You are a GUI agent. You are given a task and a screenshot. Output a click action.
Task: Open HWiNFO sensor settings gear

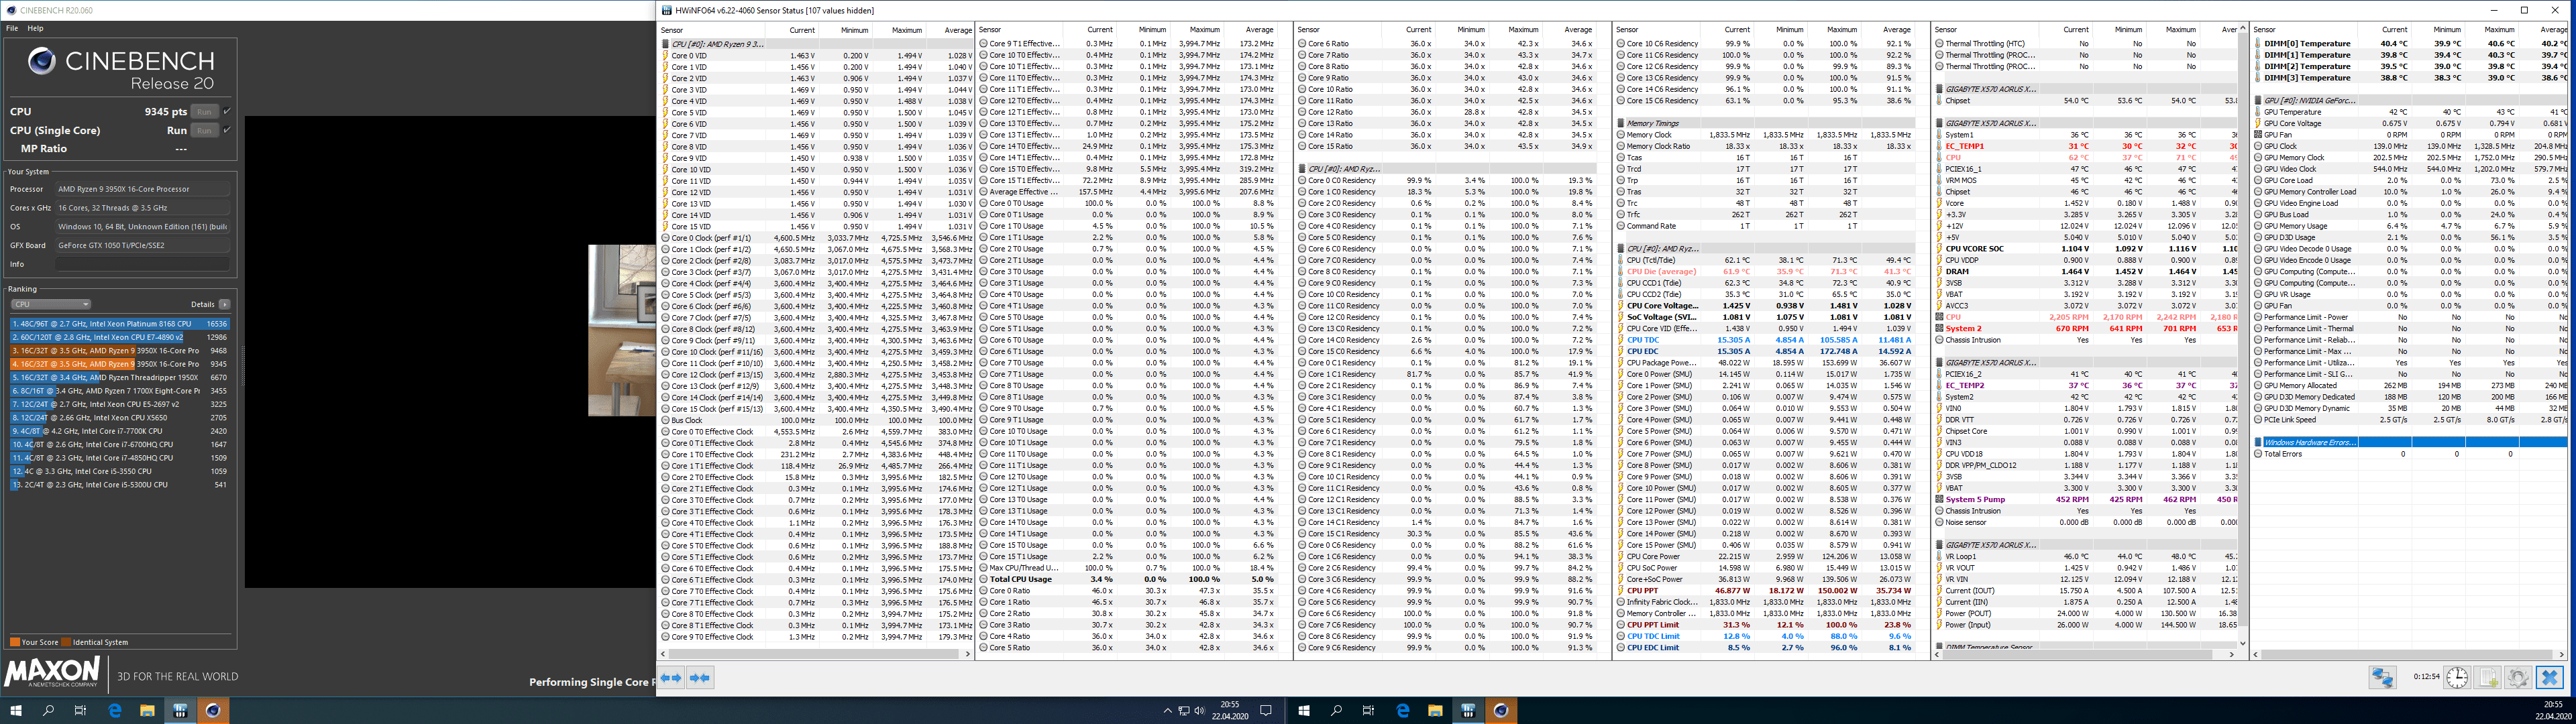point(2518,677)
